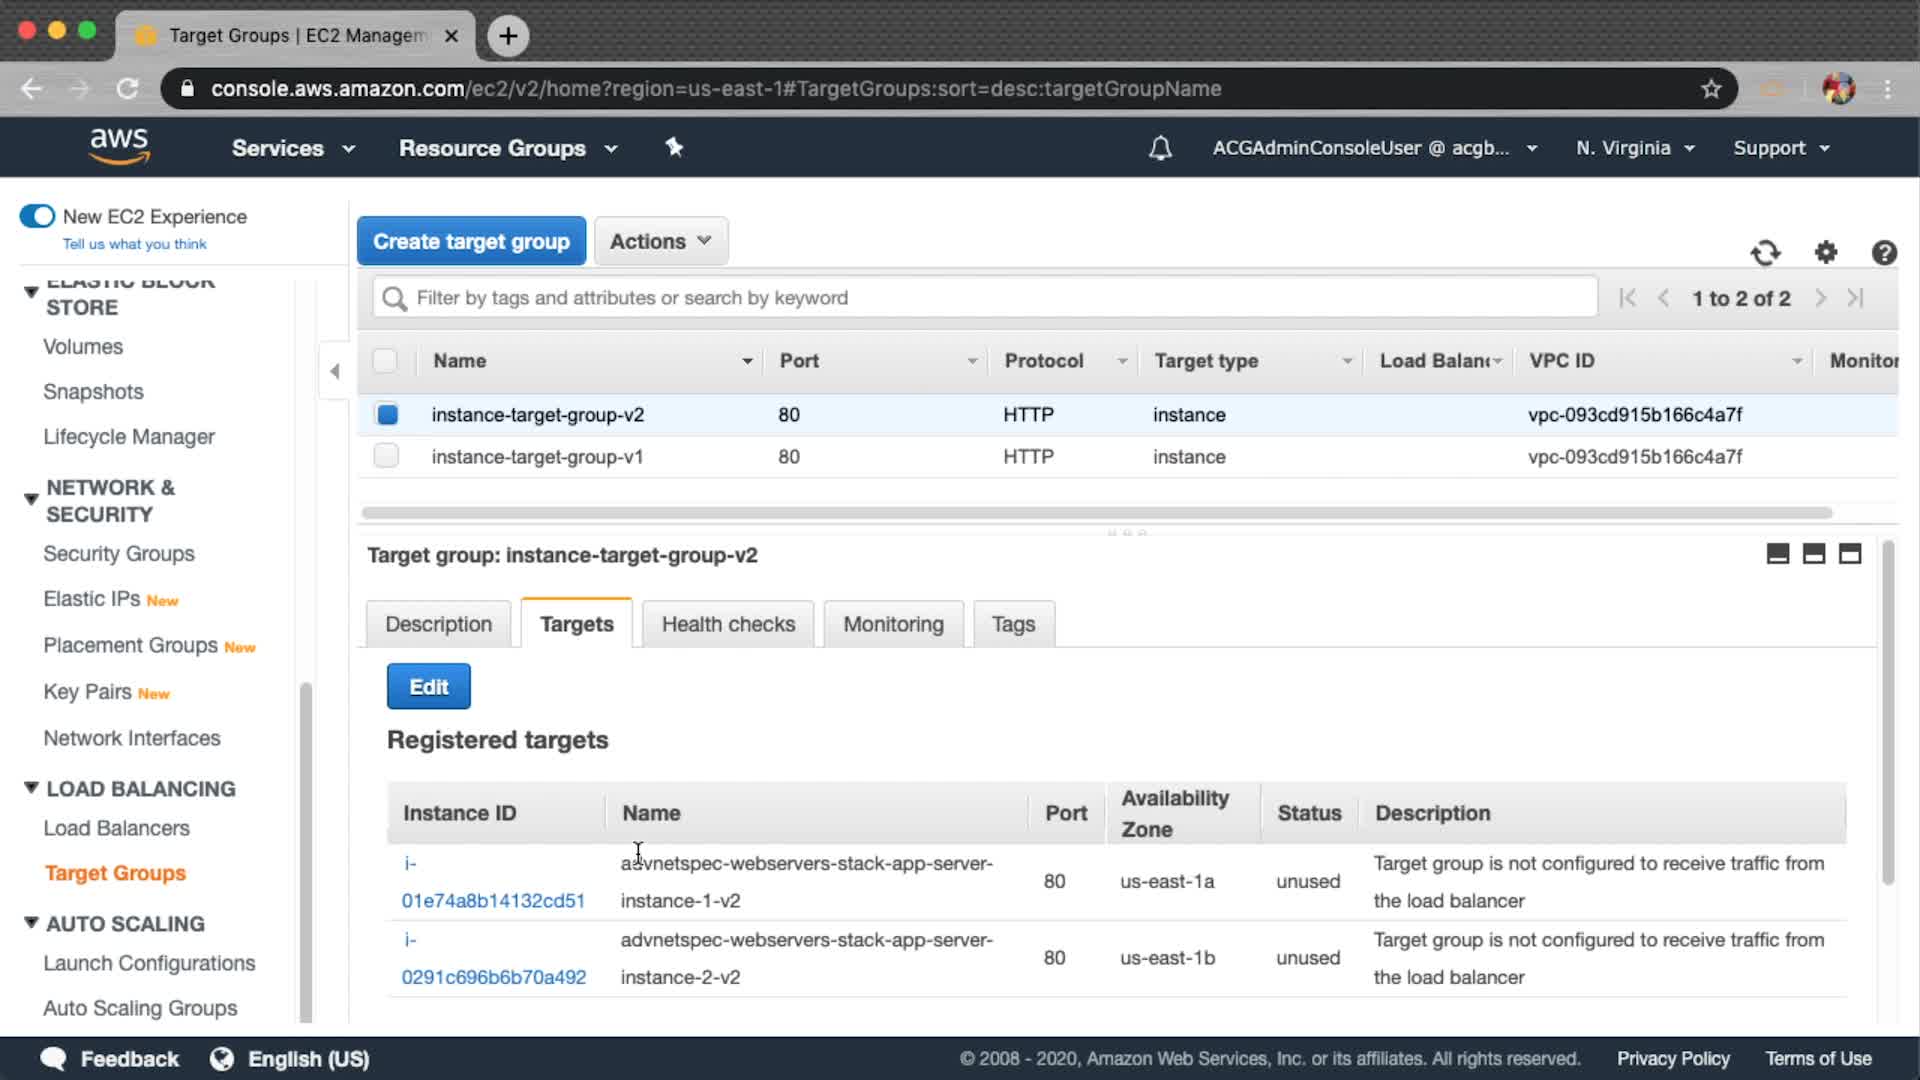The image size is (1920, 1080).
Task: Switch to the Health checks tab
Action: point(728,624)
